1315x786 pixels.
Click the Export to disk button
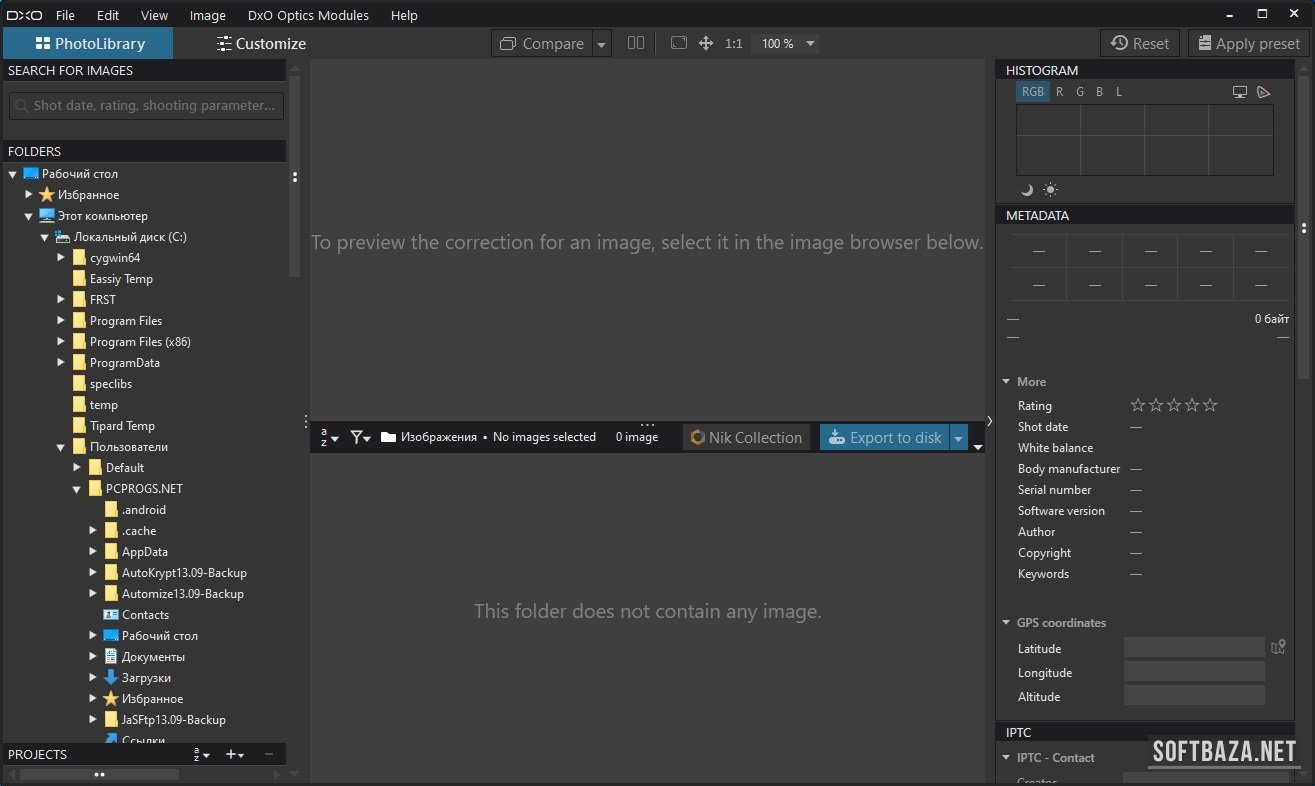coord(884,437)
